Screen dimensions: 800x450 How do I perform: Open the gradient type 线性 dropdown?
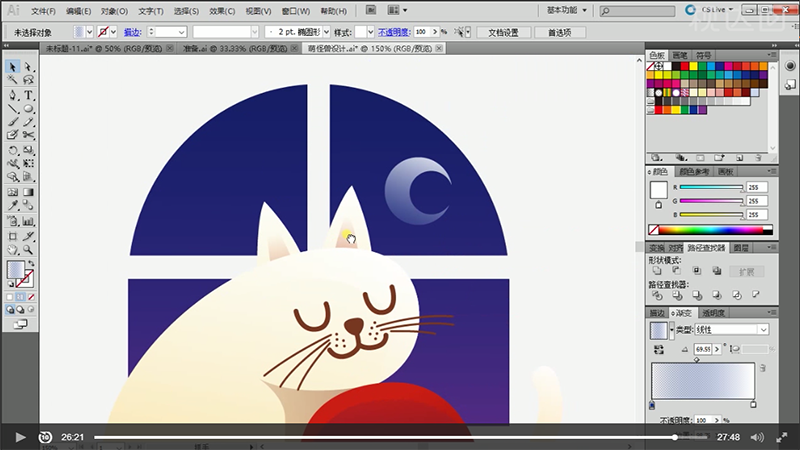tap(732, 330)
